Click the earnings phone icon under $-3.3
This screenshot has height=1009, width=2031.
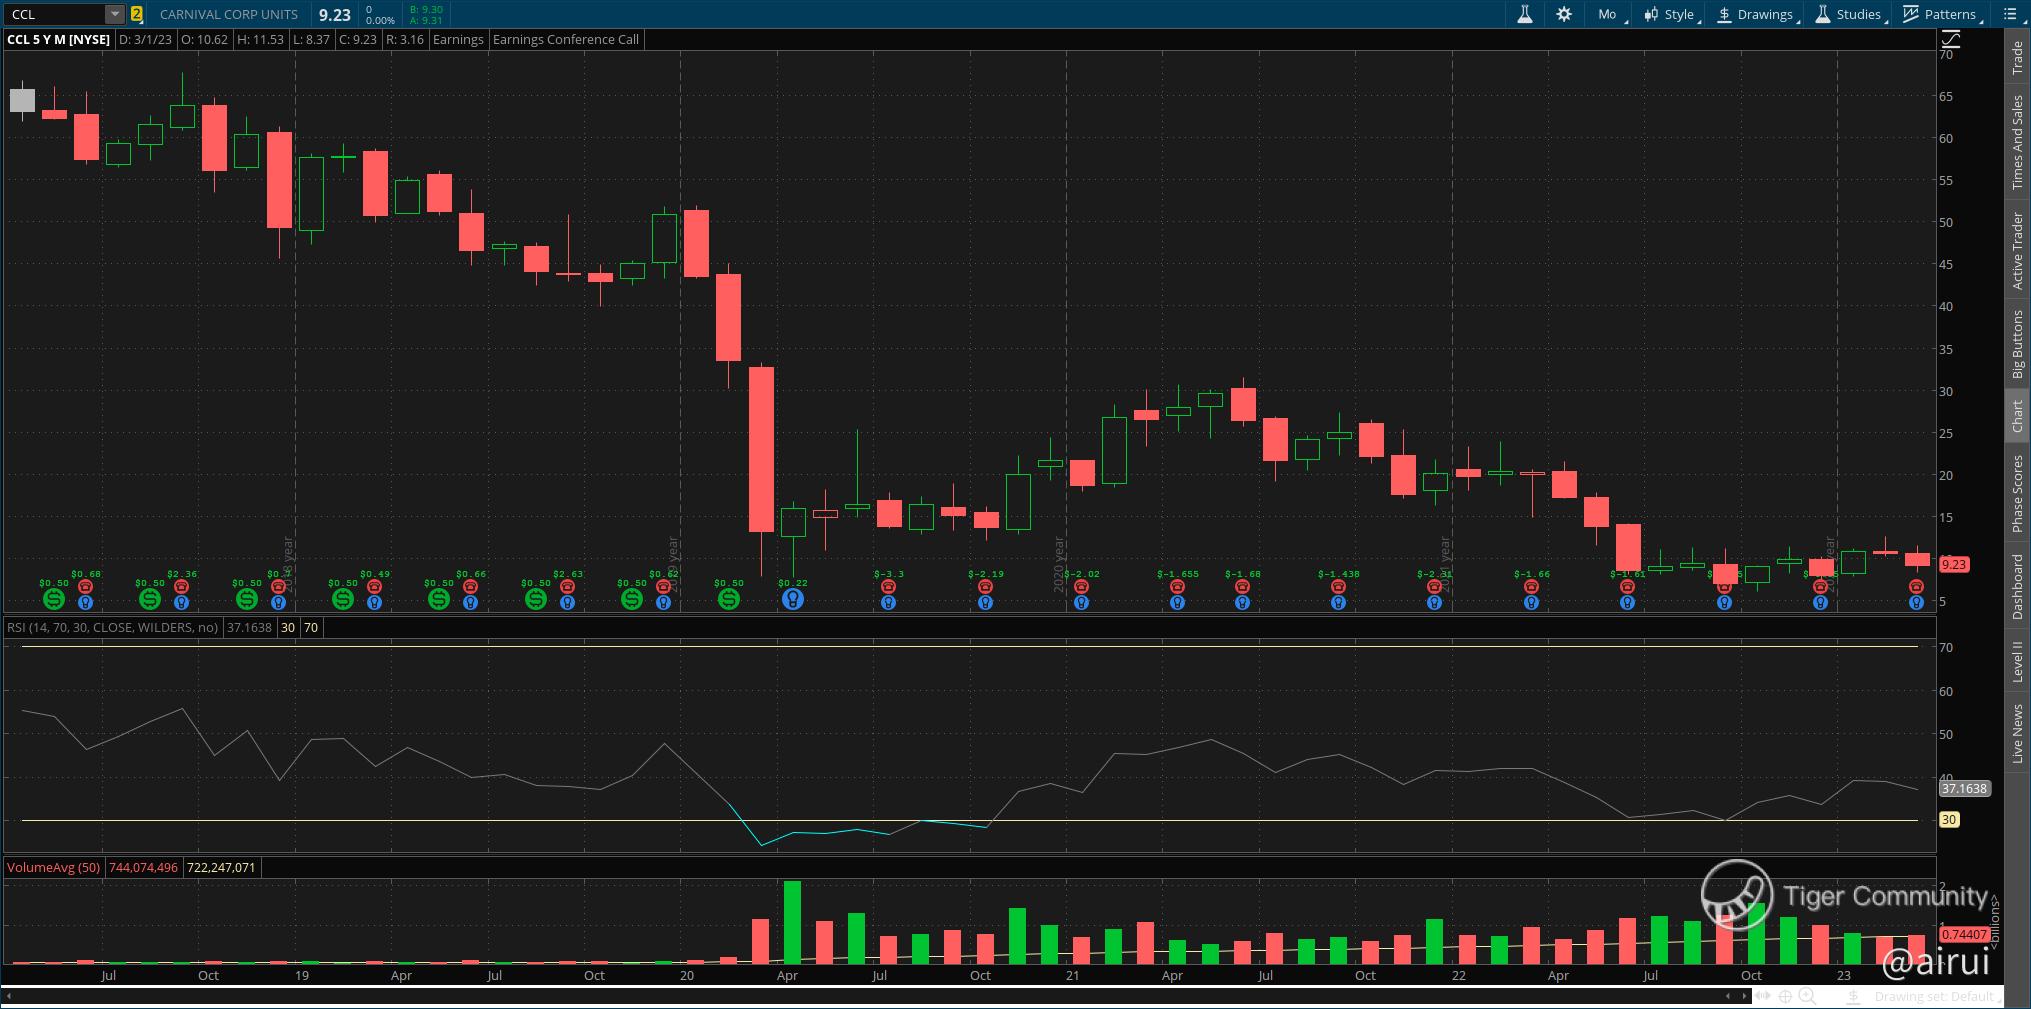click(x=888, y=588)
